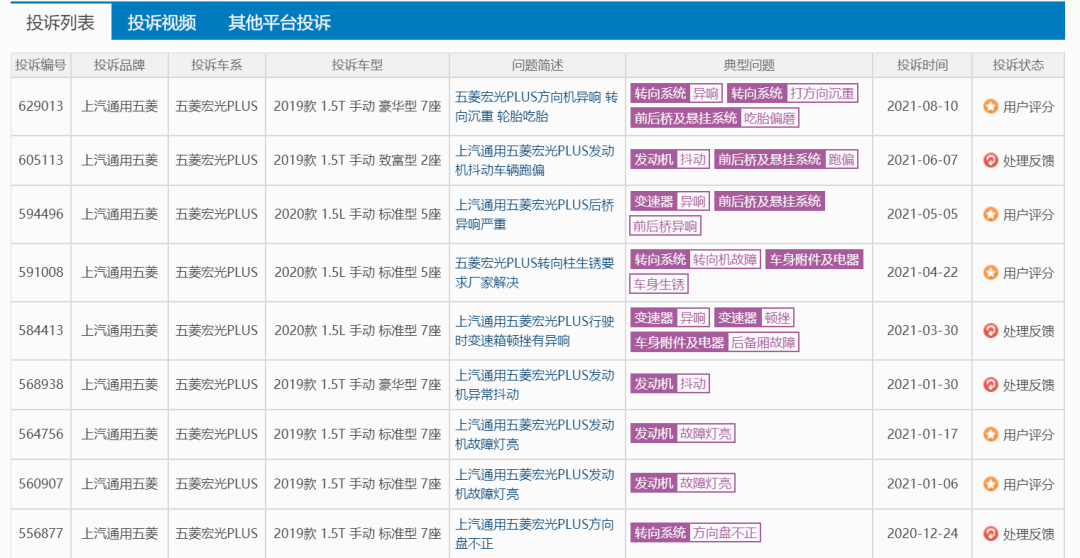Open link 五菱宏光PLUS转向柱生锈要求厂家解决
Screen dimensions: 1080x558
[535, 273]
